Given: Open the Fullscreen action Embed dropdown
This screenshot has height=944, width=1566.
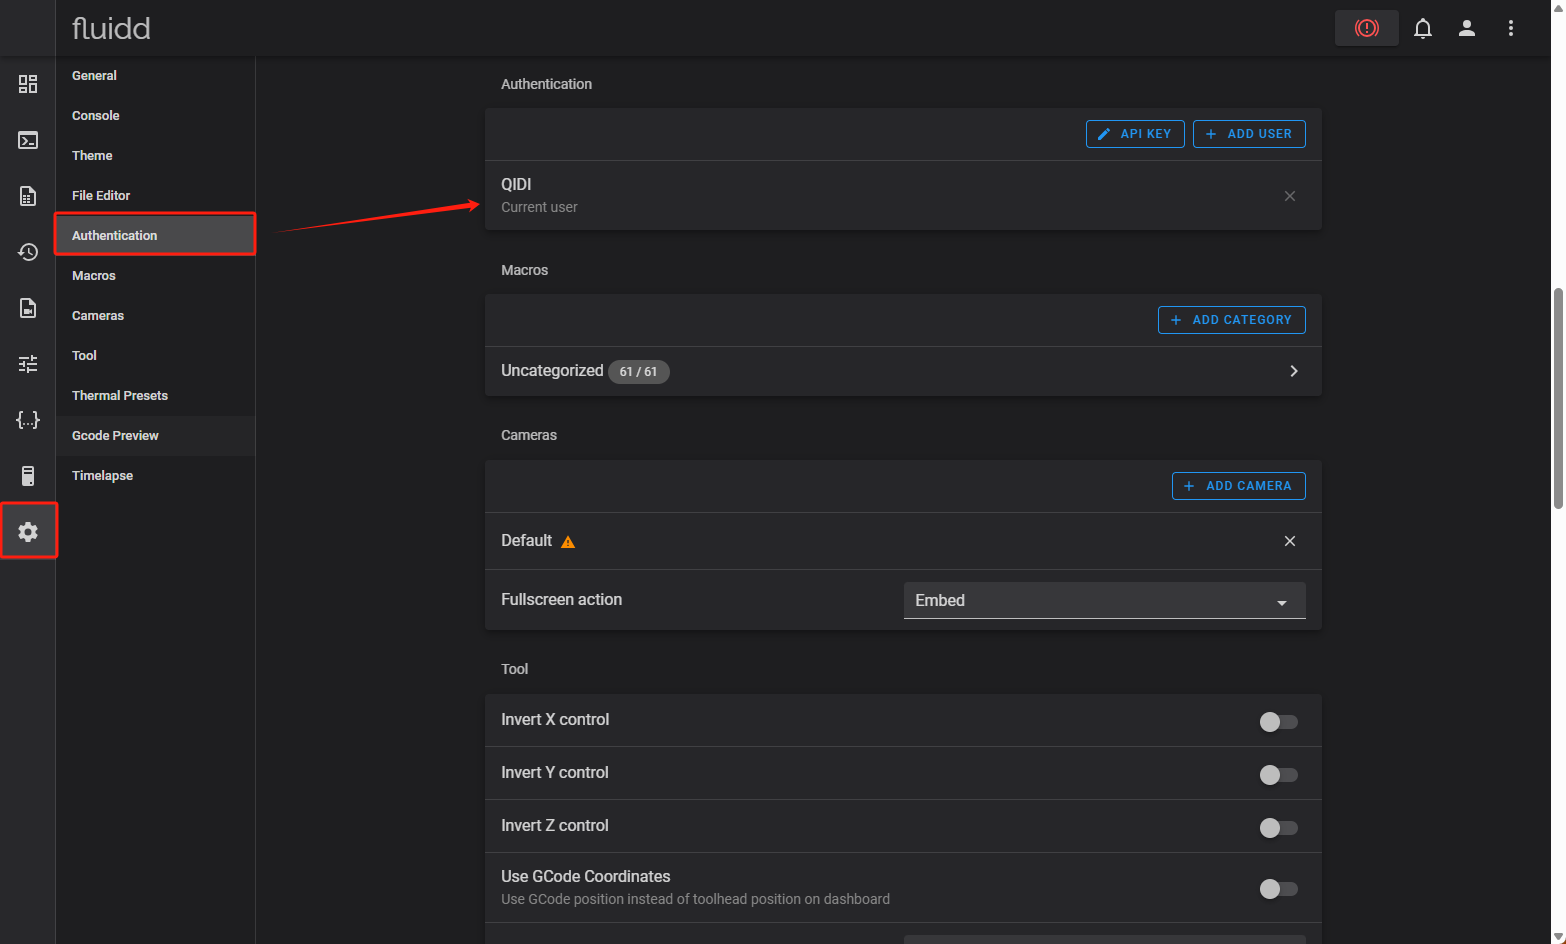Looking at the screenshot, I should pos(1104,600).
